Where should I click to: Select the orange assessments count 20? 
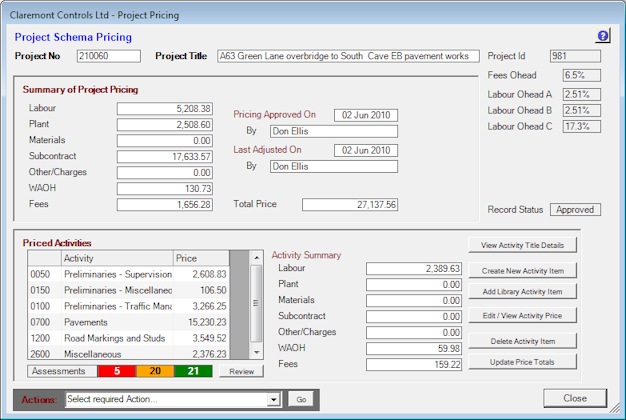[155, 371]
